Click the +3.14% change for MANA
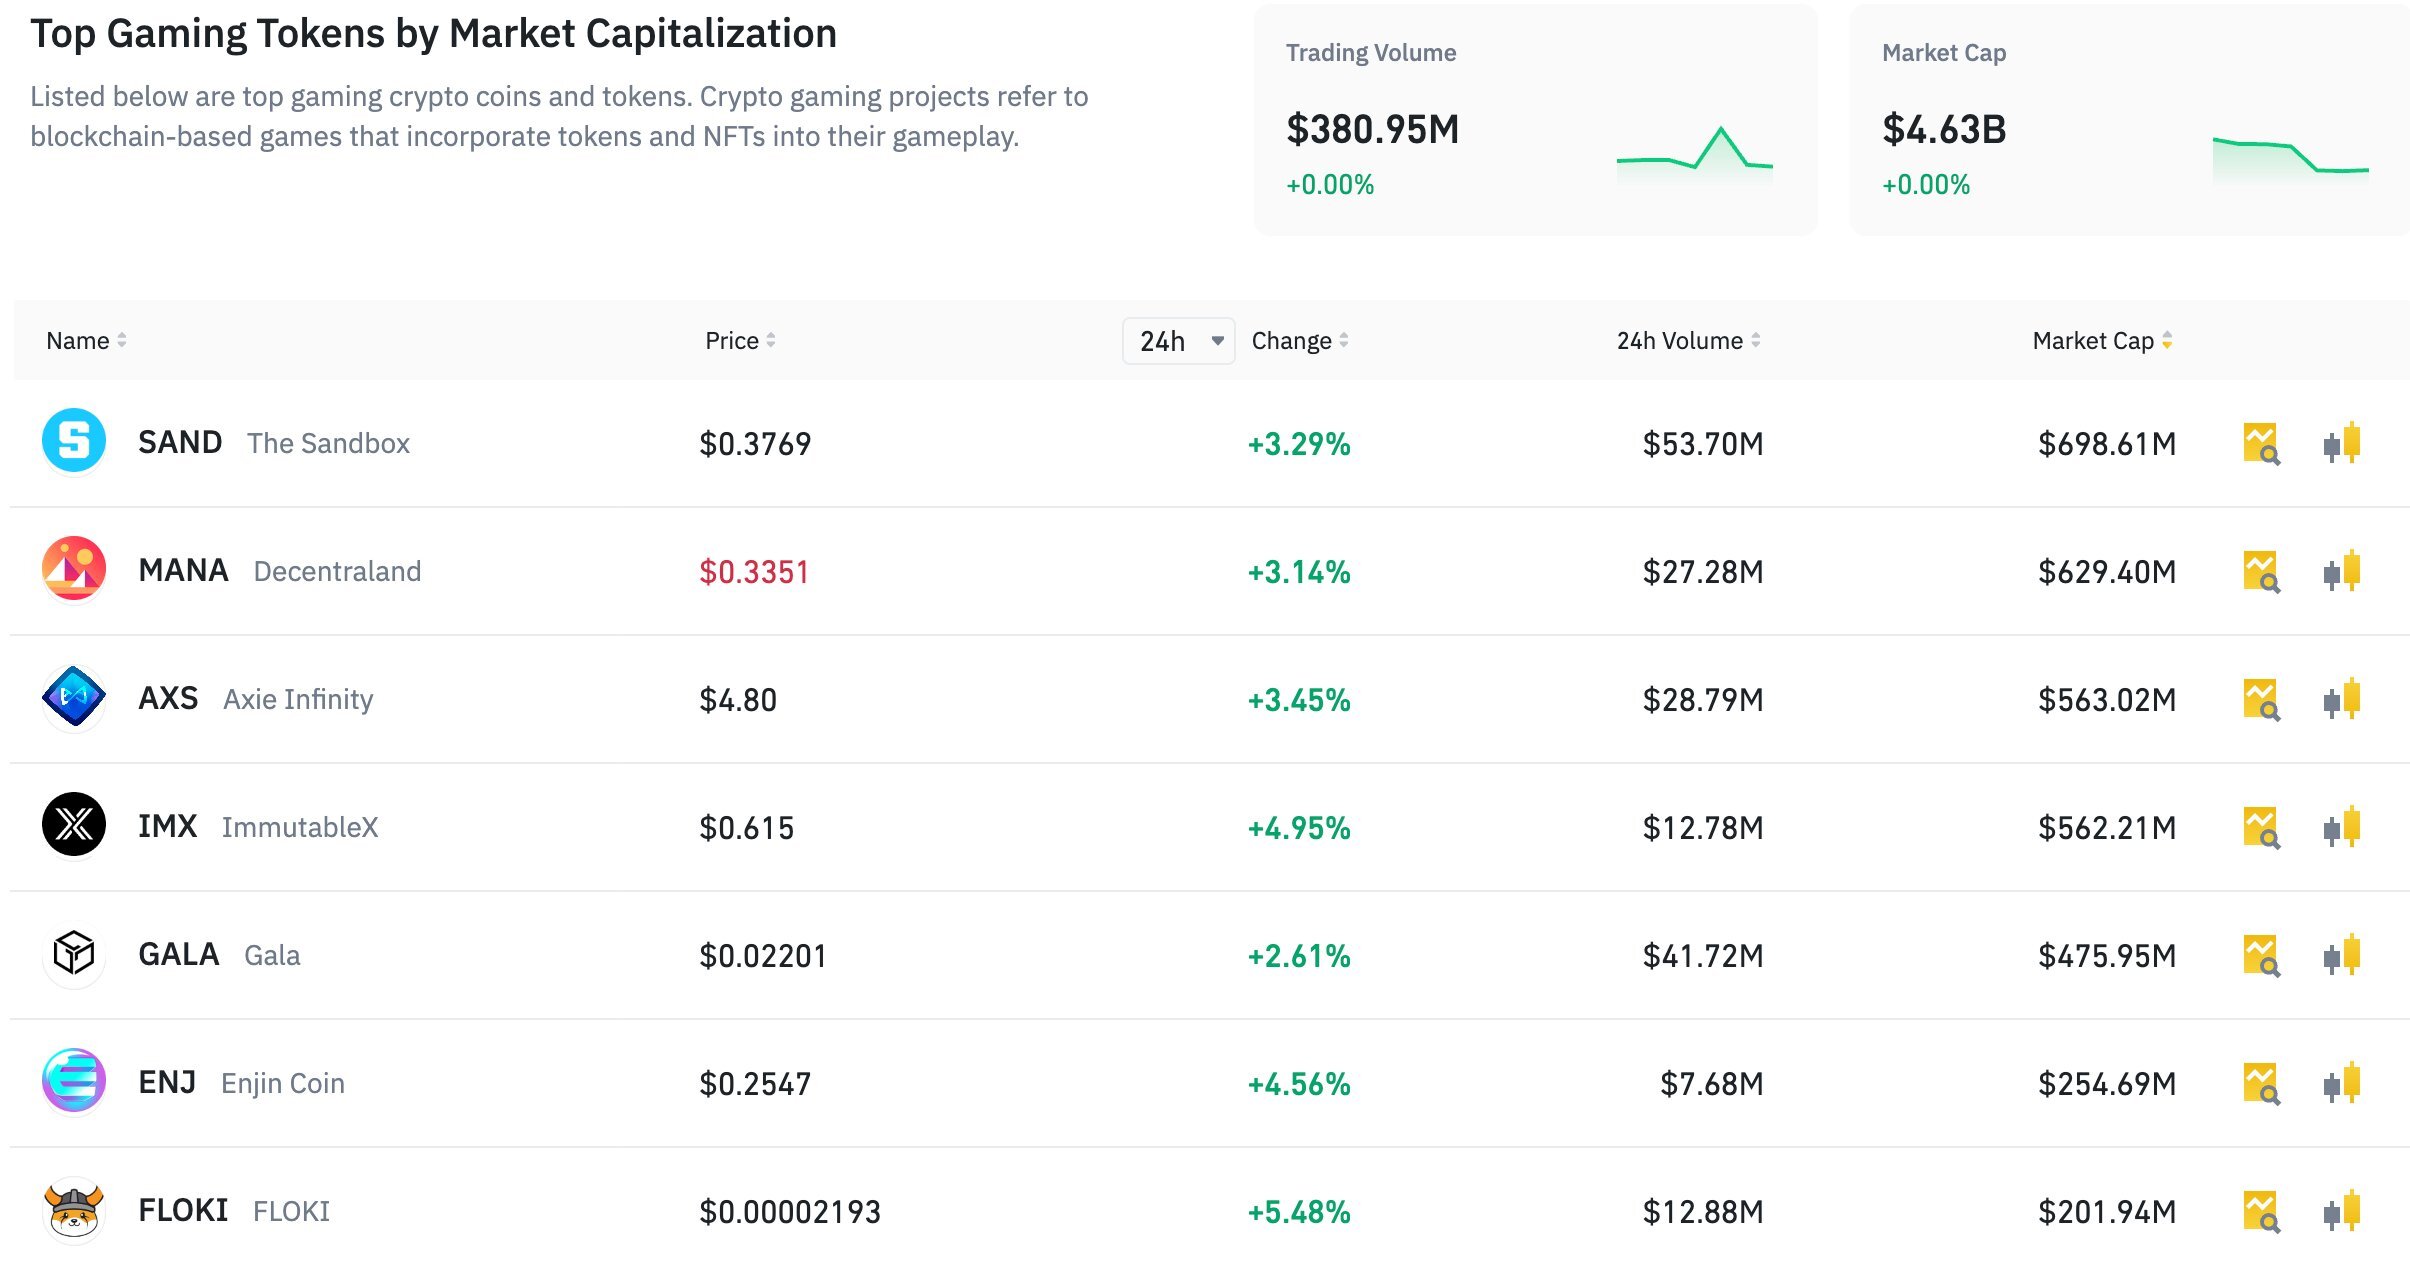The image size is (2410, 1274). coord(1299,571)
